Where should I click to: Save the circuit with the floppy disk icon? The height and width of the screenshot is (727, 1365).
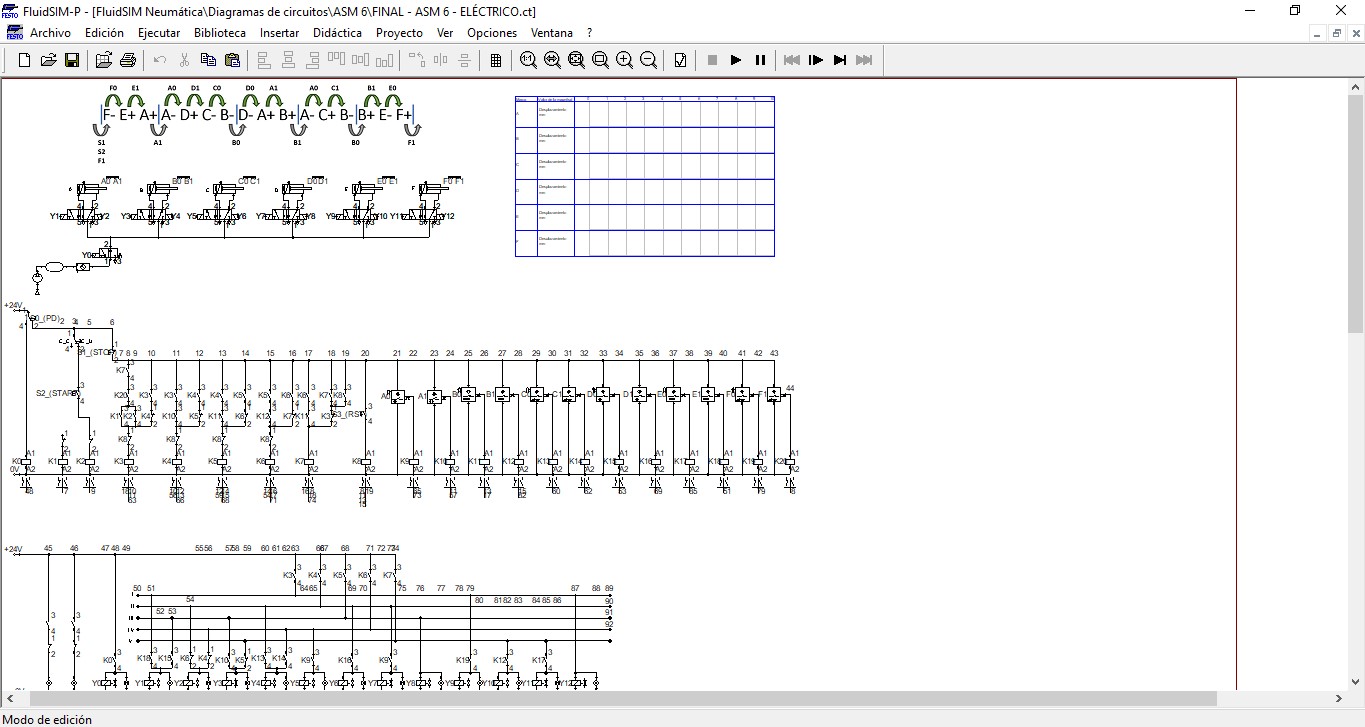72,60
